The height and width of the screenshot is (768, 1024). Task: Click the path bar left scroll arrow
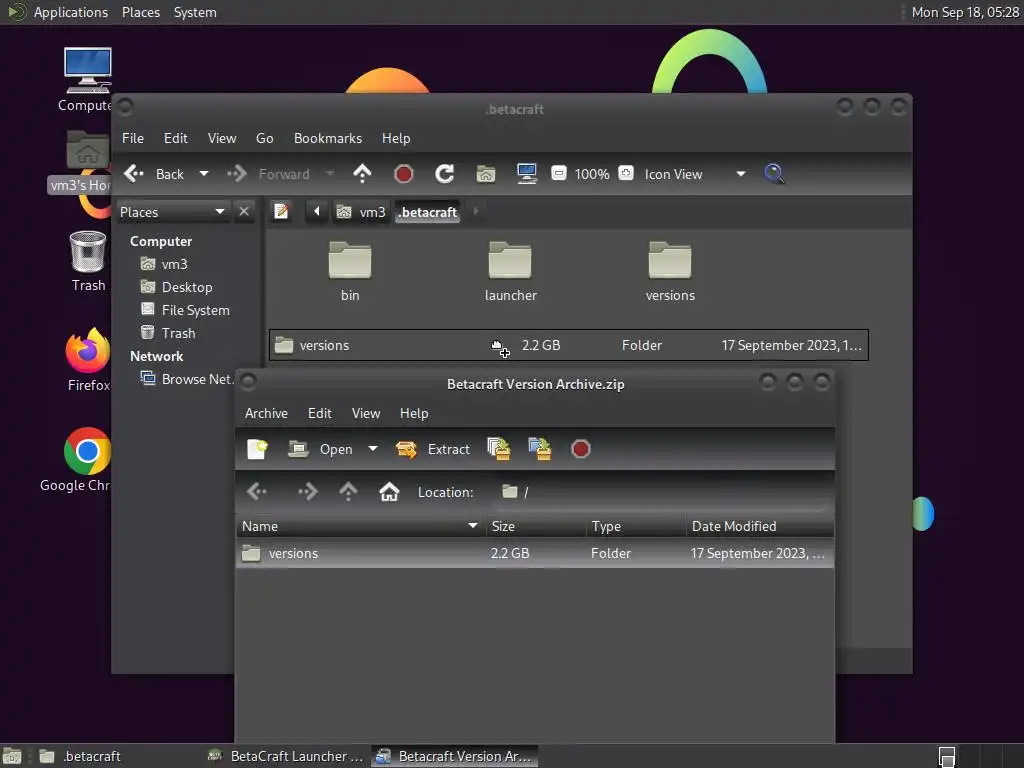tap(317, 211)
